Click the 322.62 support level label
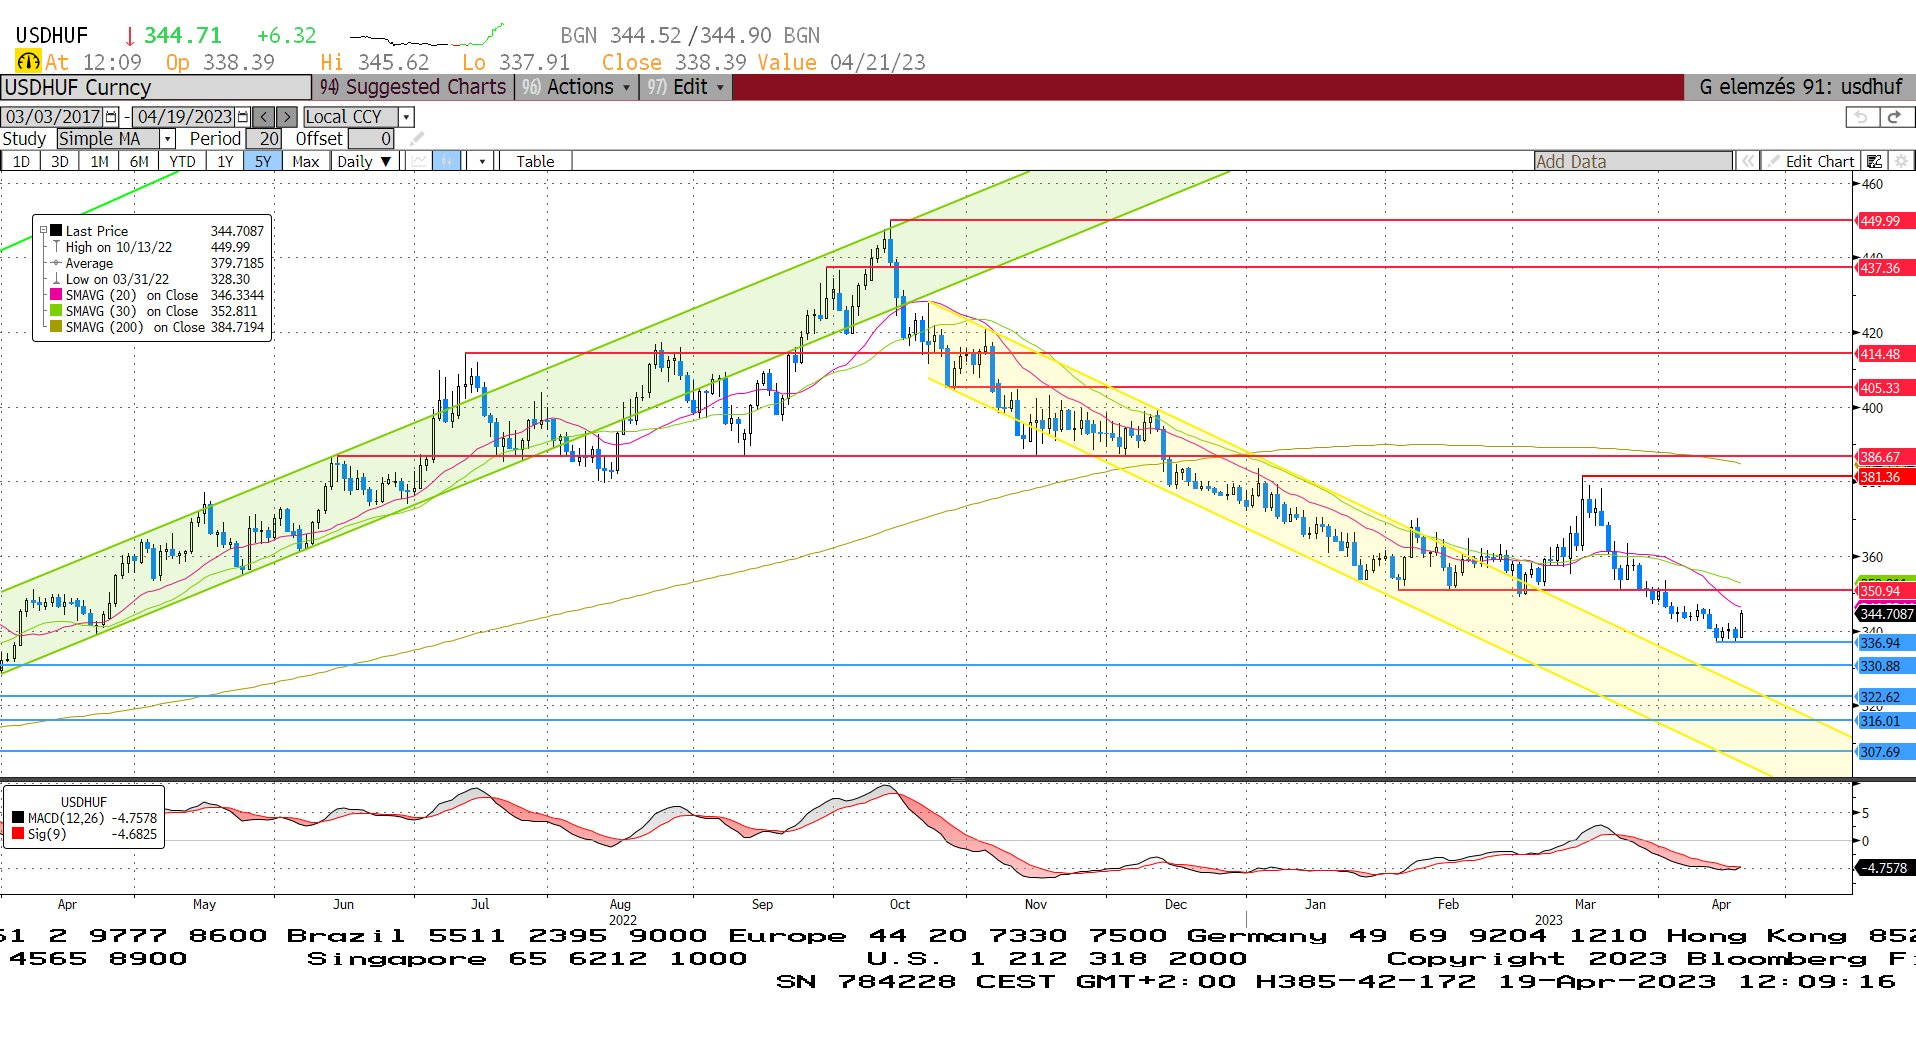This screenshot has width=1916, height=1037. tap(1884, 697)
